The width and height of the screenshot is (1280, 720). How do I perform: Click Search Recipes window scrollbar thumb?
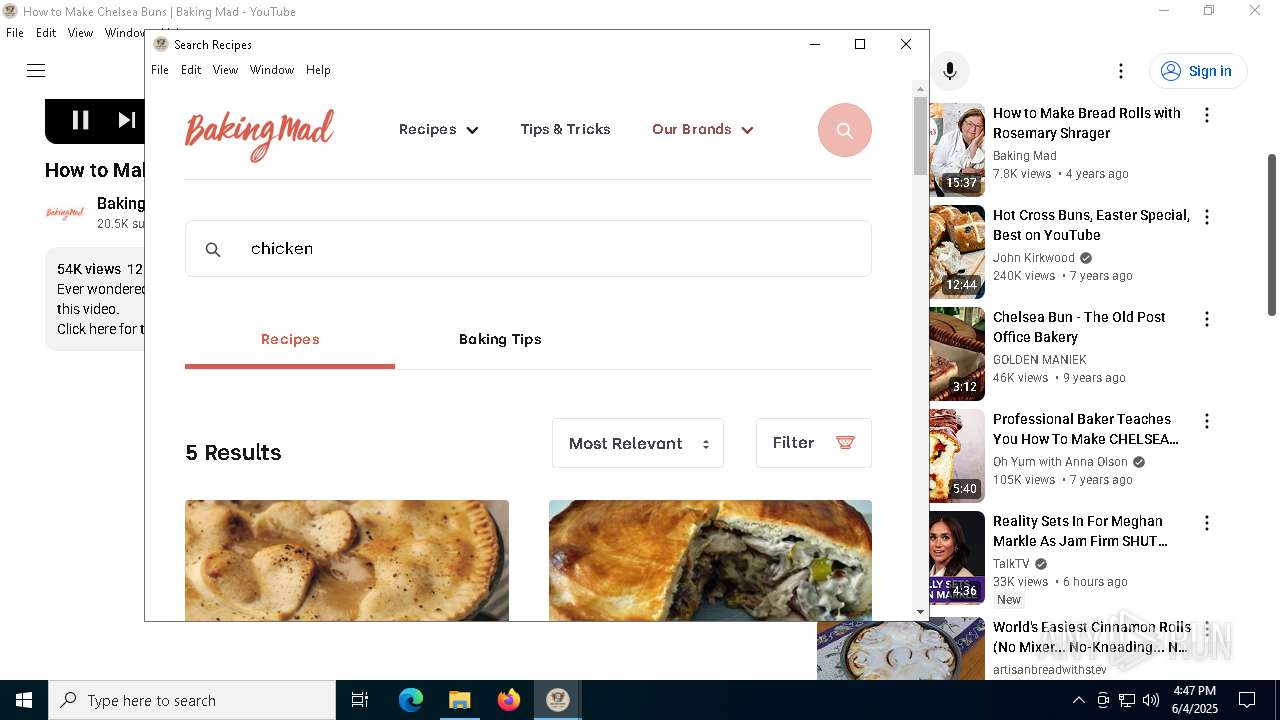920,137
